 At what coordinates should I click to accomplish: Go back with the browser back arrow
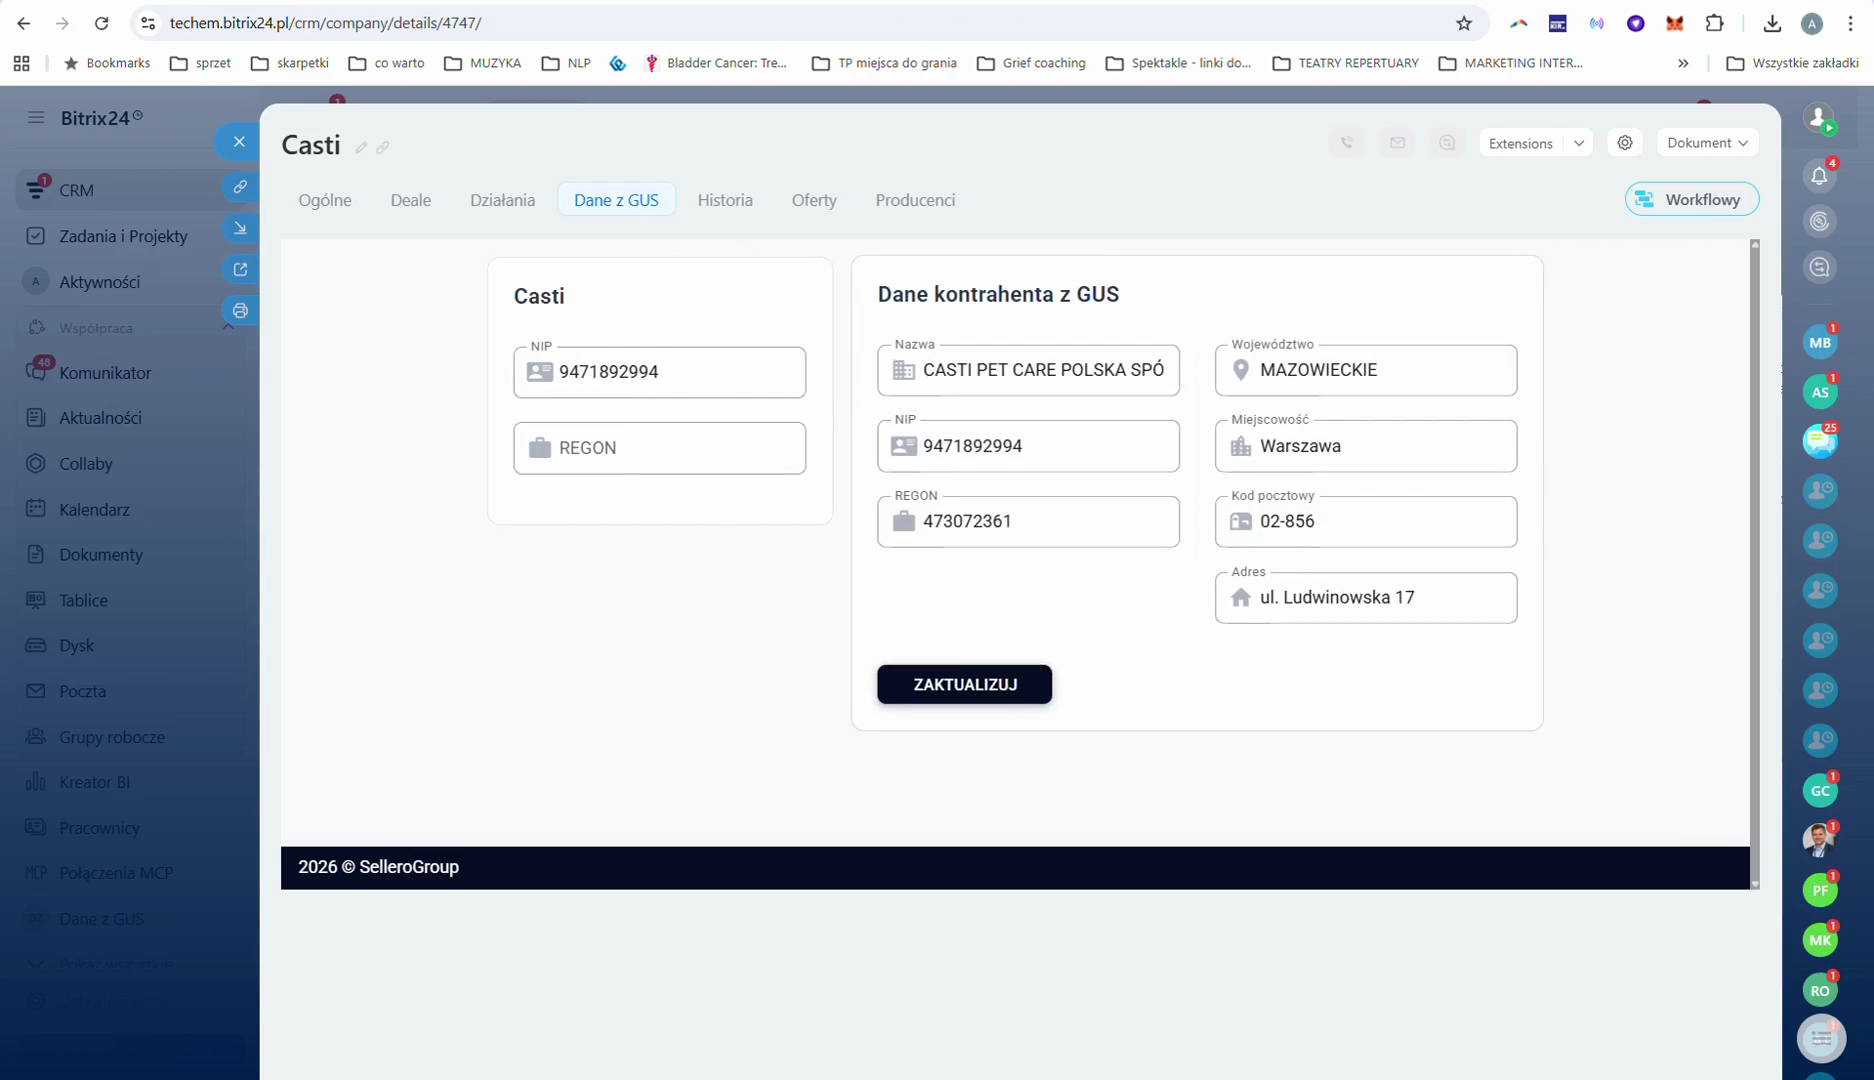pos(24,23)
